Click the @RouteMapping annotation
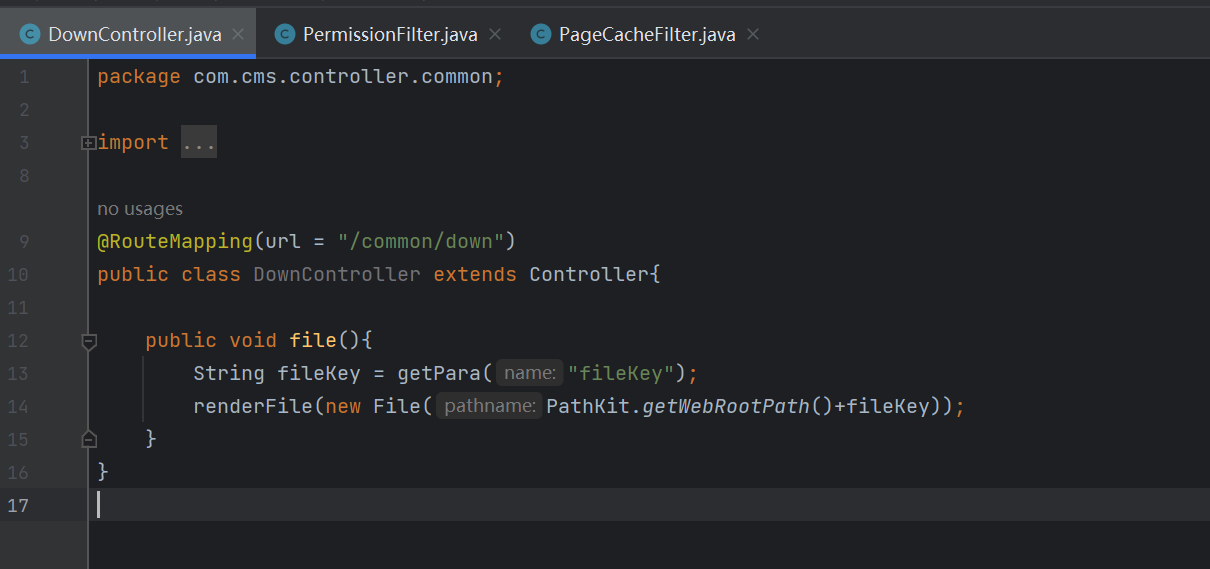The height and width of the screenshot is (569, 1210). pos(175,241)
